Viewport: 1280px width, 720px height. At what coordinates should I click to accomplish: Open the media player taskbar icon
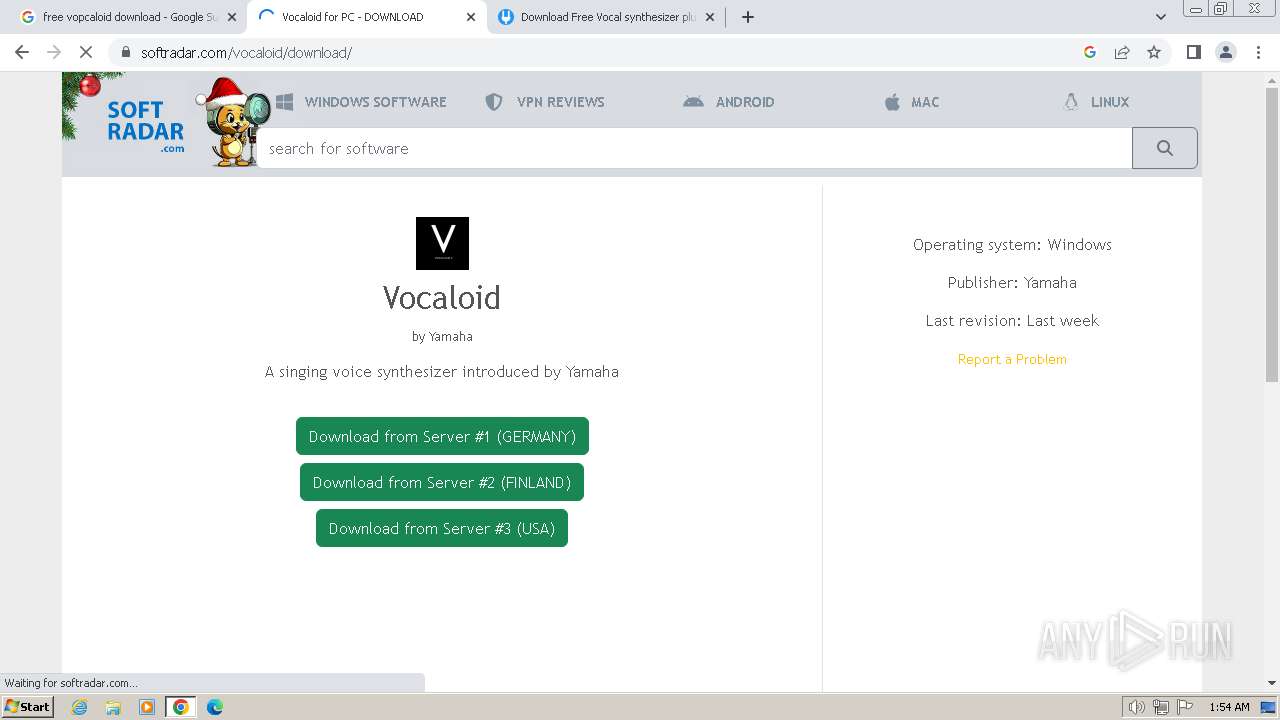pos(147,707)
